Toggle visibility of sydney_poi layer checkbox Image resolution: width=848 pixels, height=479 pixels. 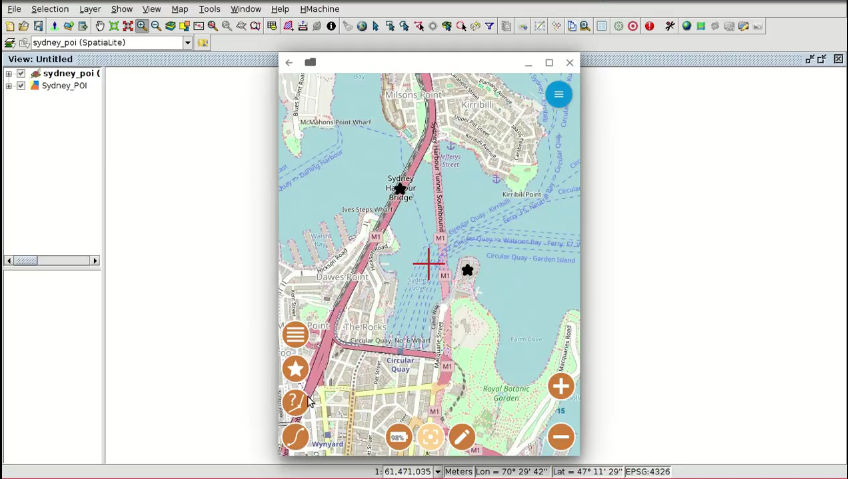[x=21, y=73]
